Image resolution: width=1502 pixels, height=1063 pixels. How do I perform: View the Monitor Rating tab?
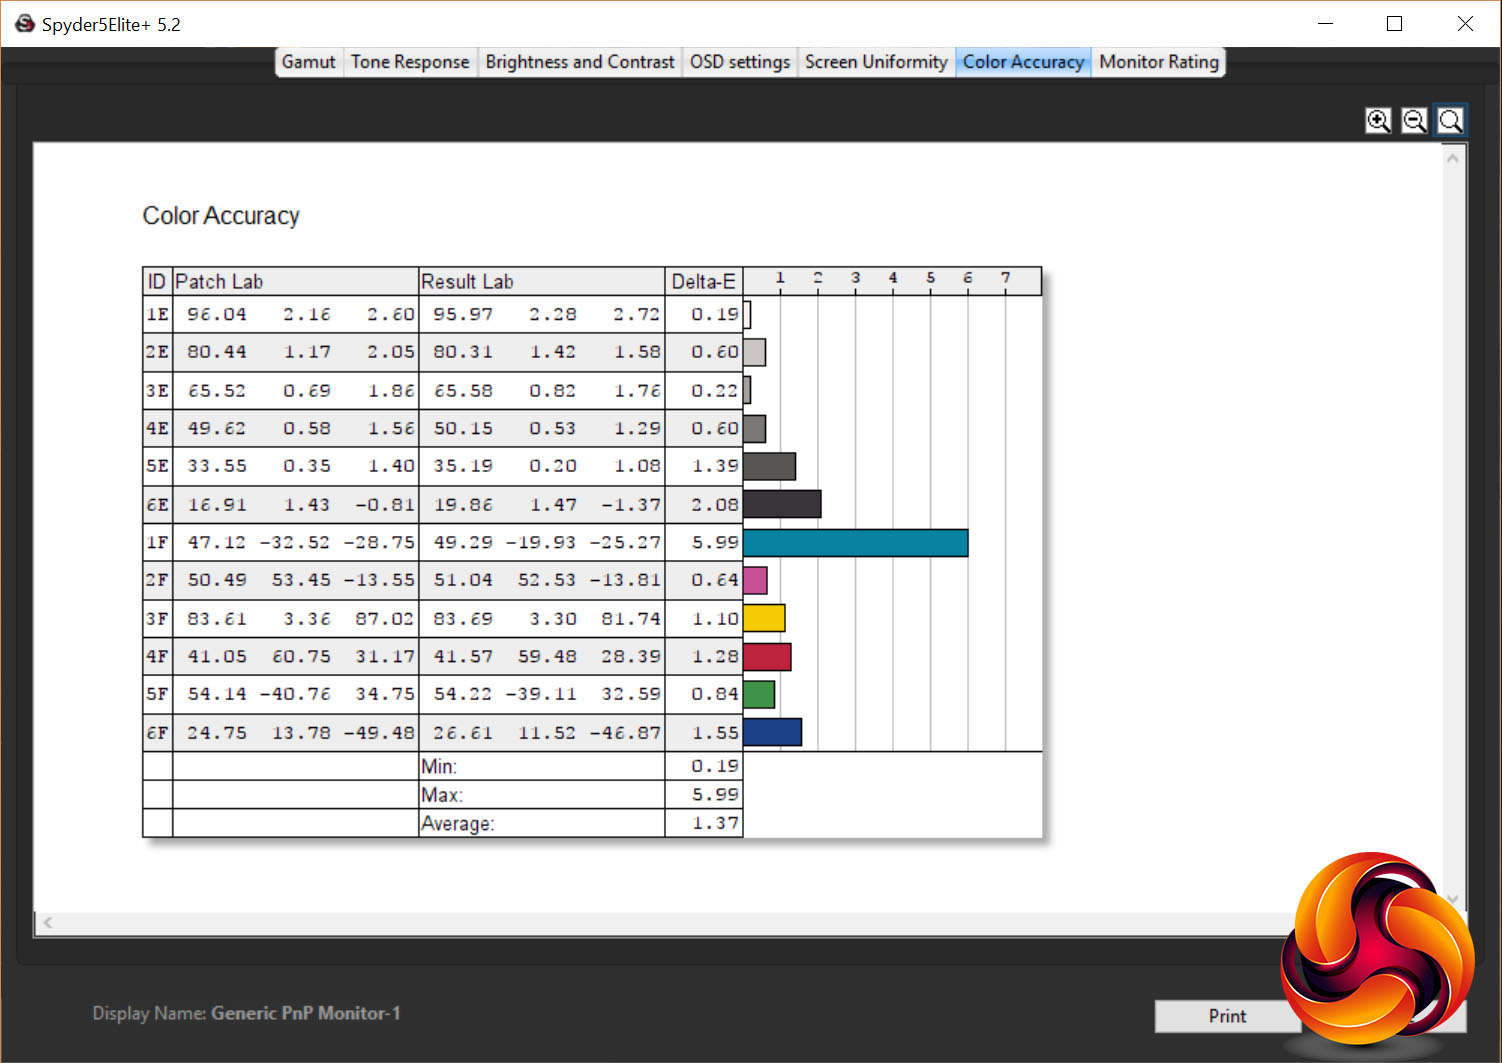1159,62
